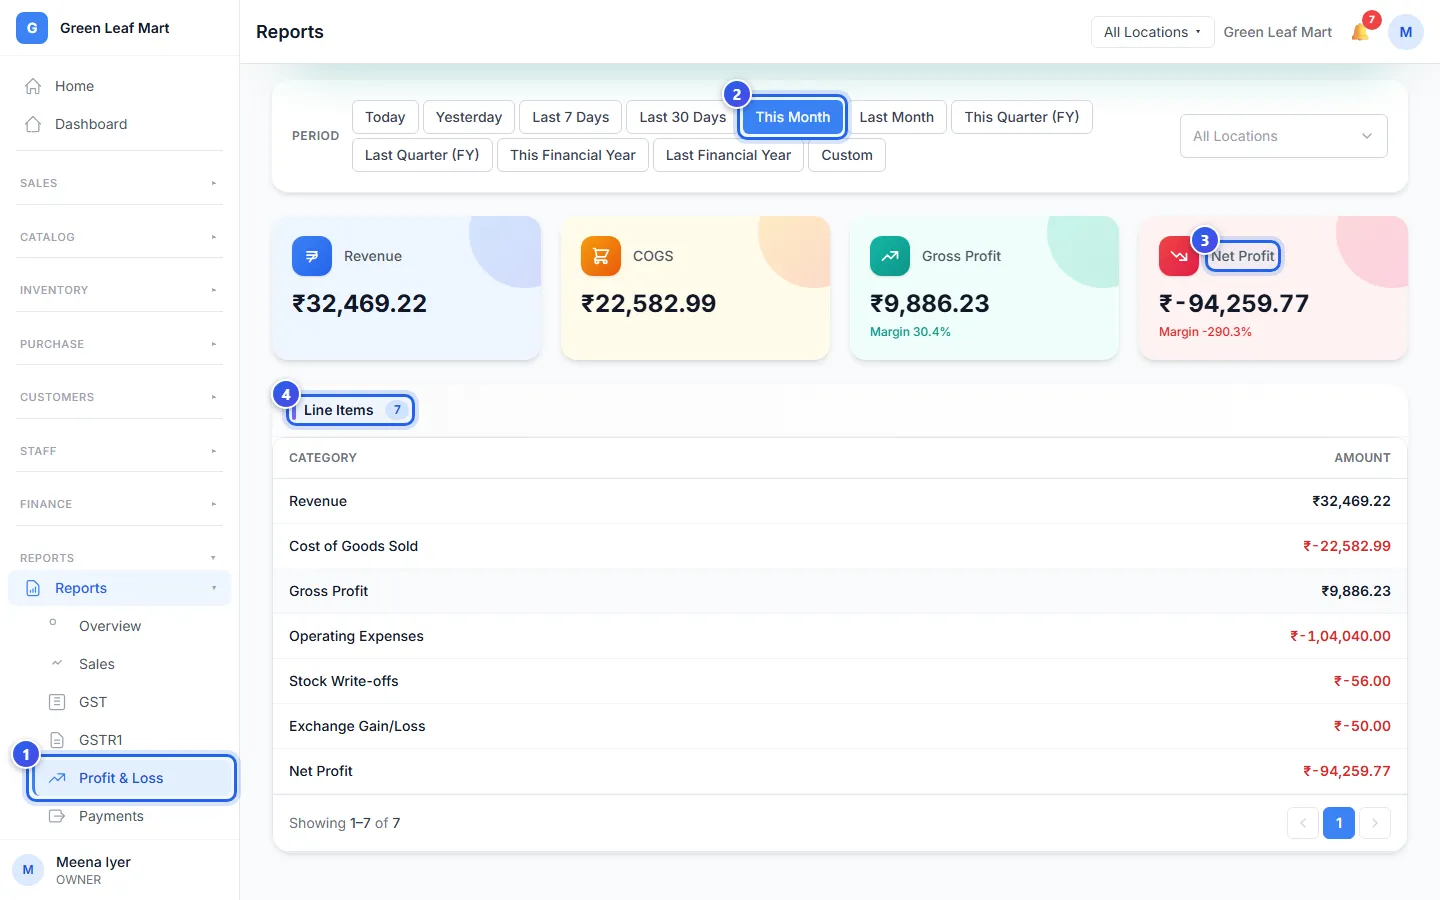Screen dimensions: 1440x900
Task: Click the COGS cart icon
Action: 601,256
